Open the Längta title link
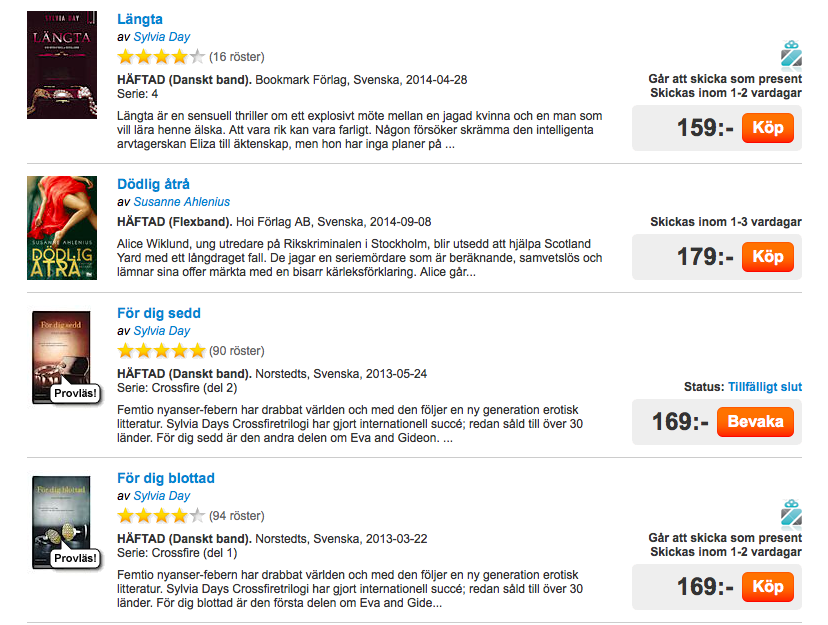The image size is (828, 625). pyautogui.click(x=140, y=19)
